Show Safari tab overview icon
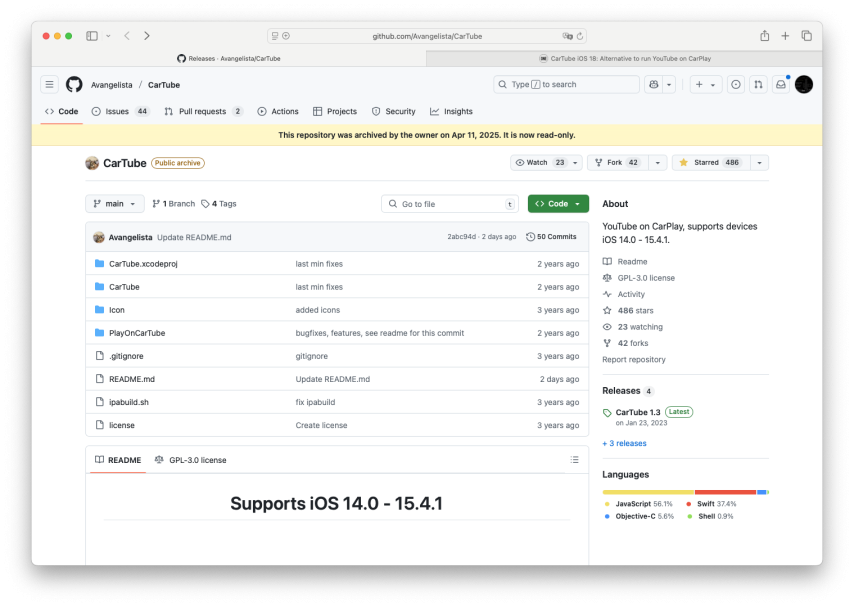This screenshot has width=854, height=607. pyautogui.click(x=807, y=36)
